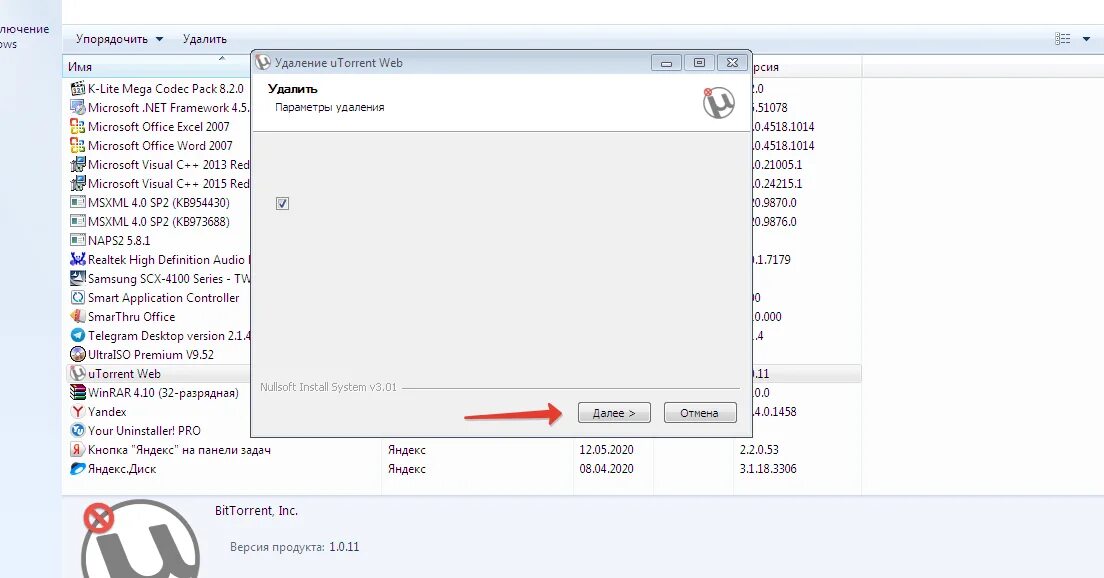Select the Your Uninstaller! PRO entry
Viewport: 1104px width, 578px height.
click(x=144, y=431)
